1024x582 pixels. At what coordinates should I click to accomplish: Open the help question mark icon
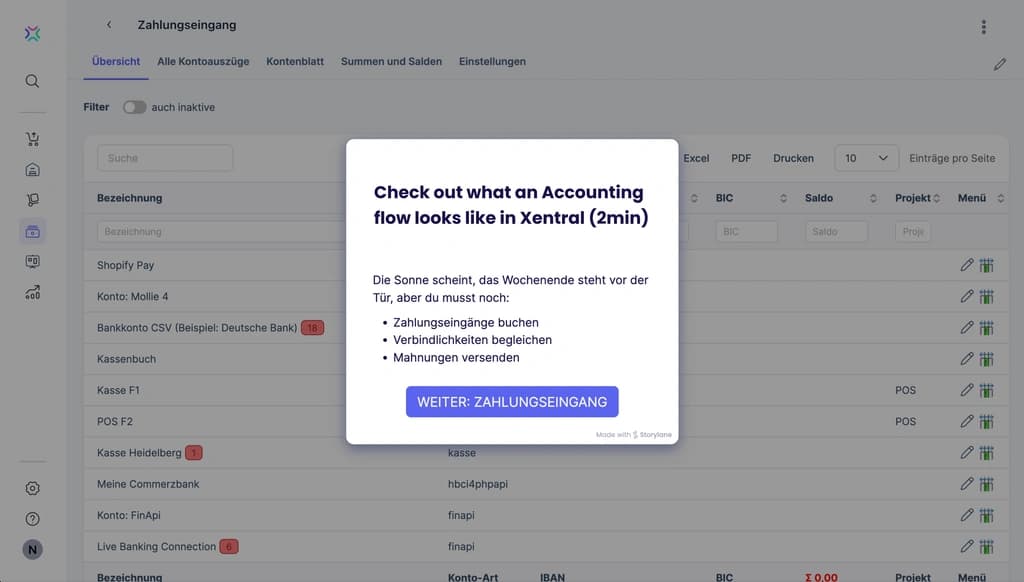pos(32,519)
